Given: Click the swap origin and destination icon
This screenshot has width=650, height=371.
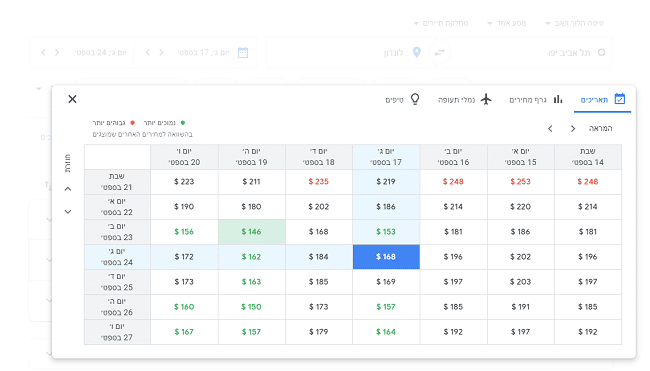Looking at the screenshot, I should point(439,52).
